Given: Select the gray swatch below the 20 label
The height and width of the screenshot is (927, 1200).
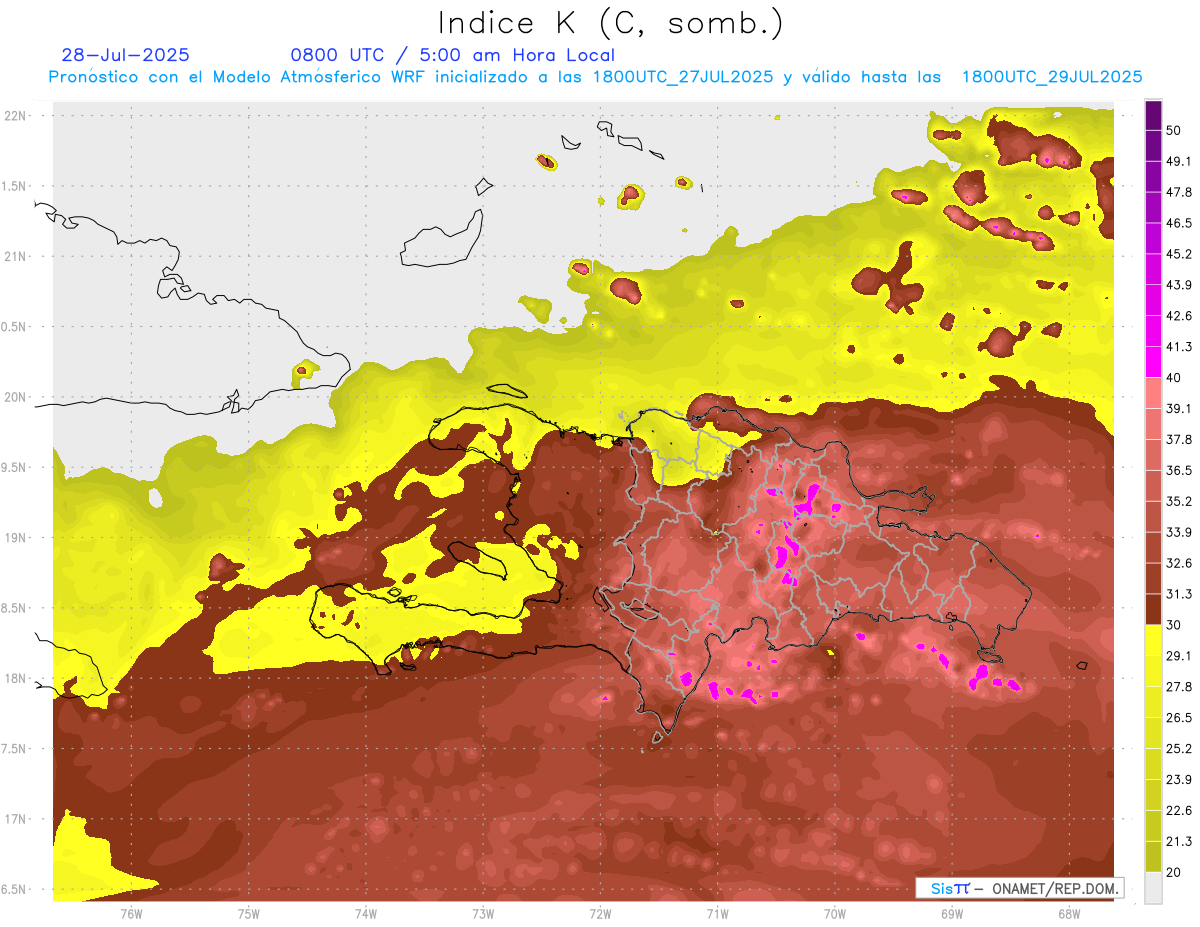Looking at the screenshot, I should (x=1153, y=887).
